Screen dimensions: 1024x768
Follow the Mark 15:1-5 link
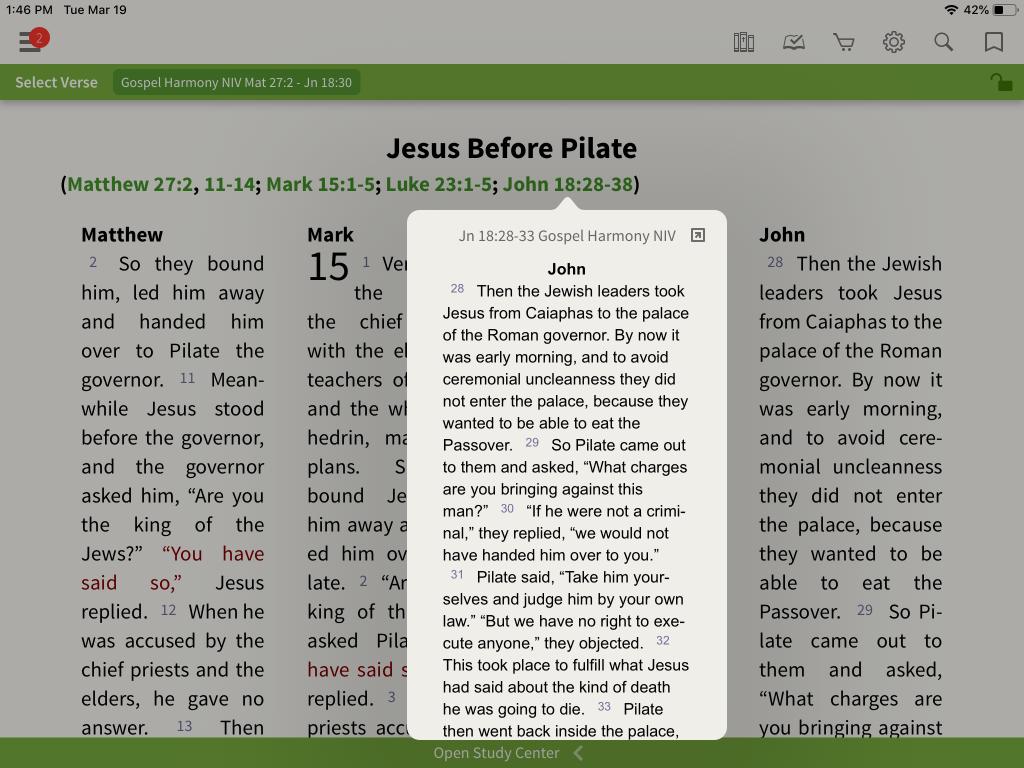(320, 184)
